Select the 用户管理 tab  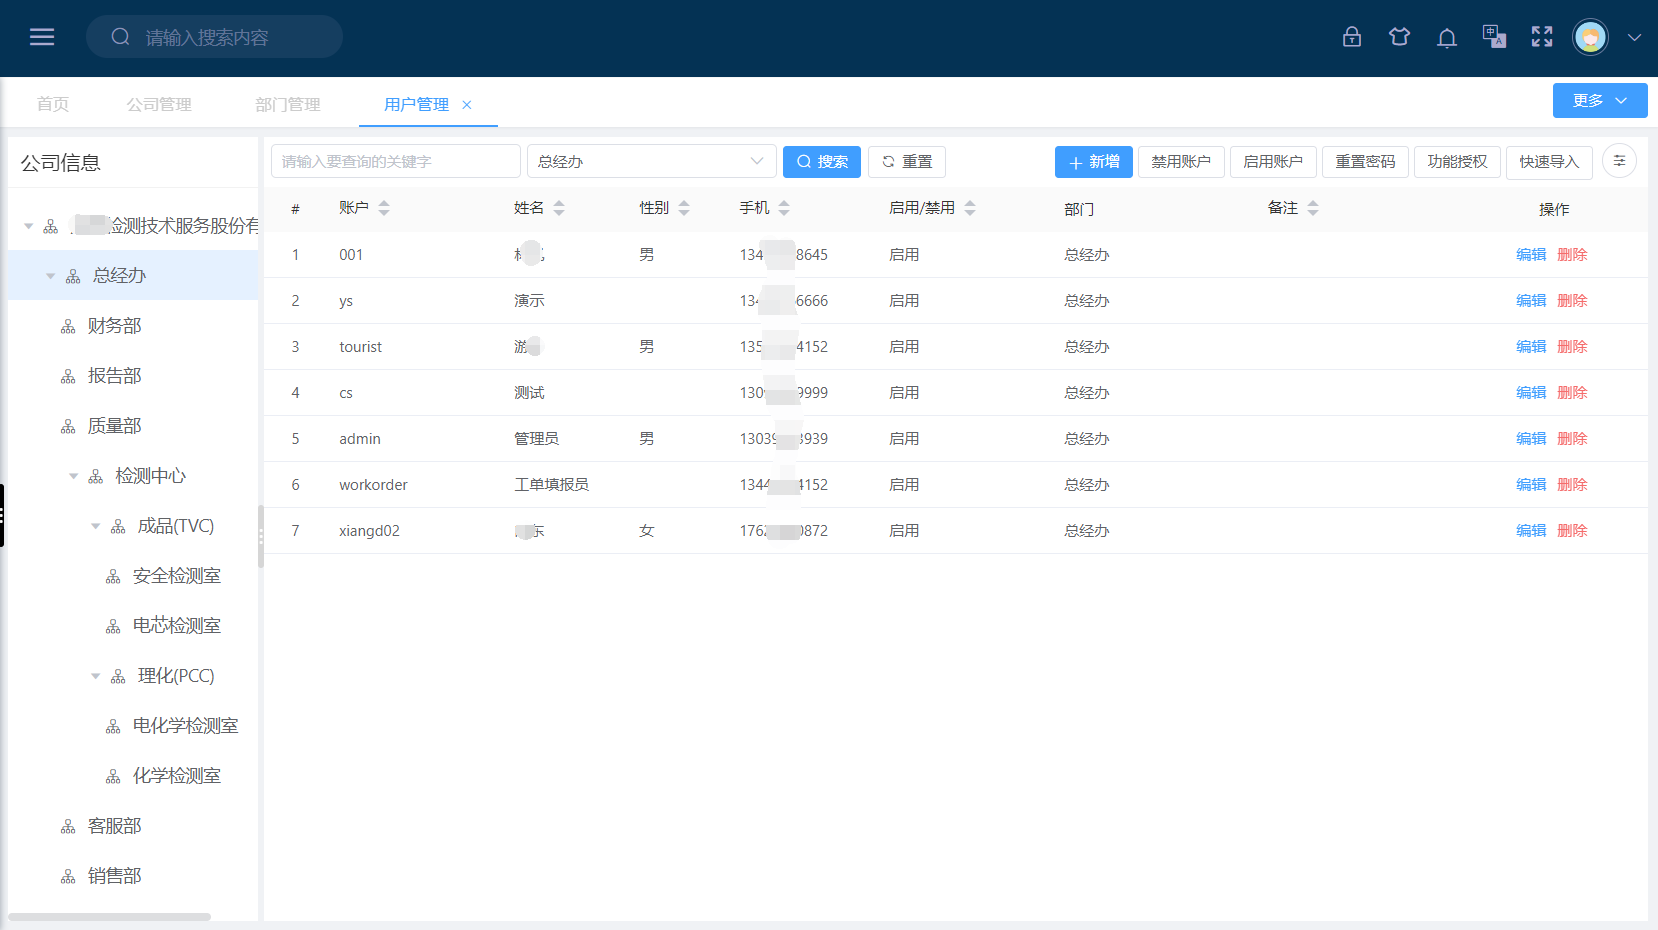tap(417, 104)
